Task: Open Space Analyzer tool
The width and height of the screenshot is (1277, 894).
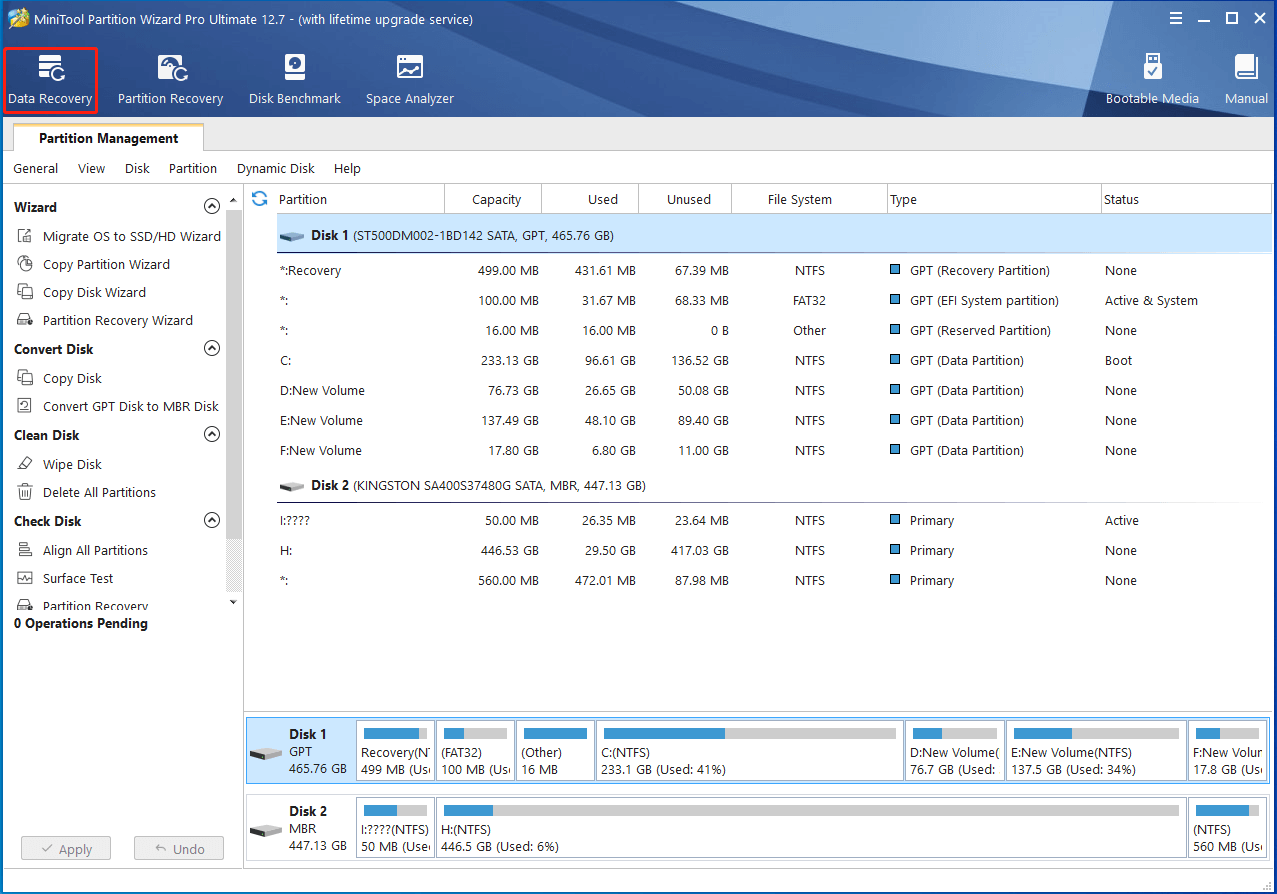Action: [409, 80]
